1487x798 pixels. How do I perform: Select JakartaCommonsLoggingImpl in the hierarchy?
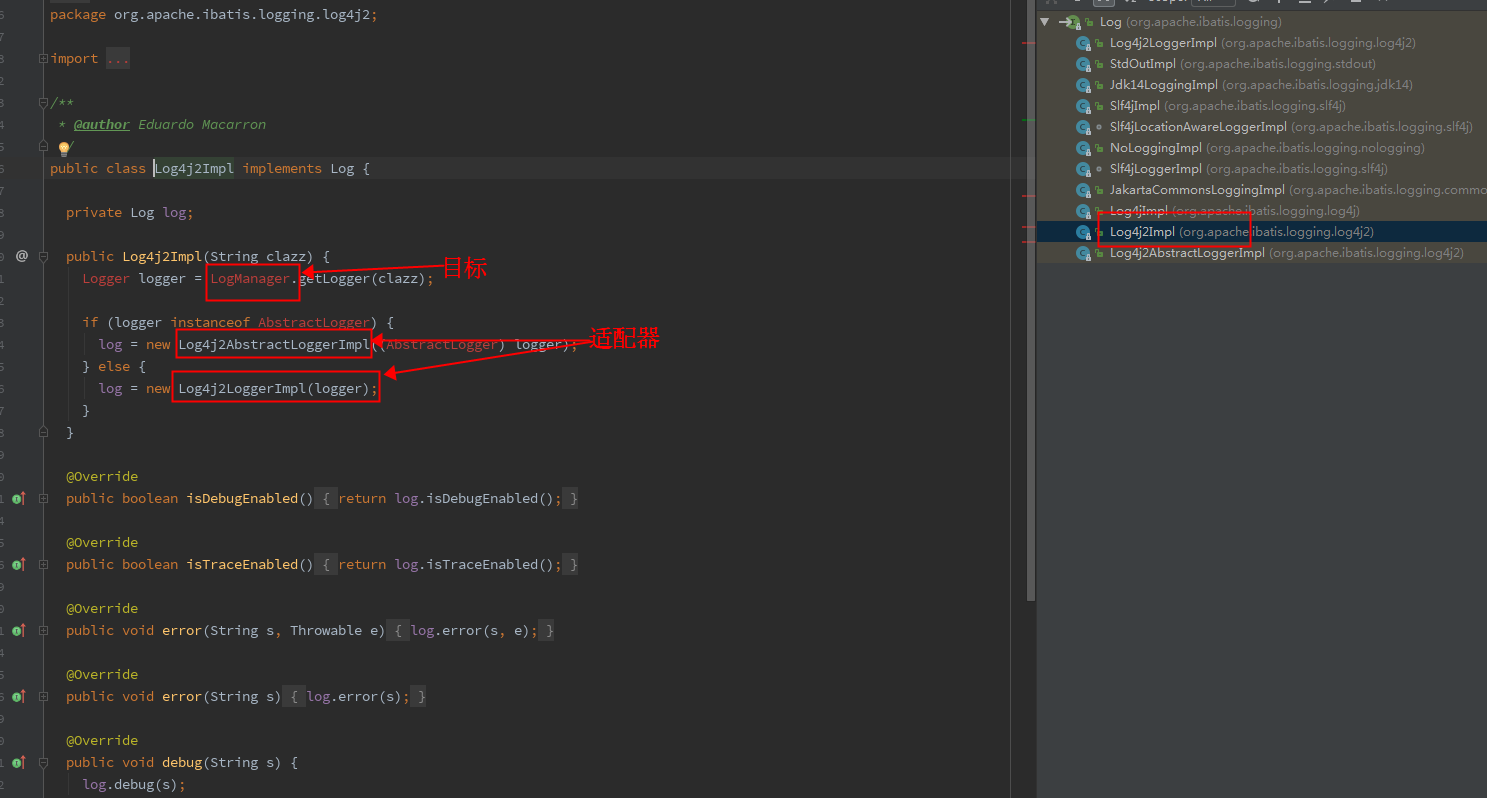1196,189
